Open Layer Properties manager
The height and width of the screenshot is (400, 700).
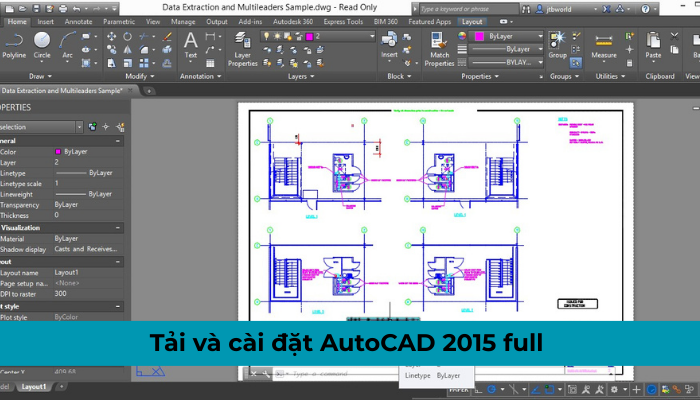click(x=242, y=49)
